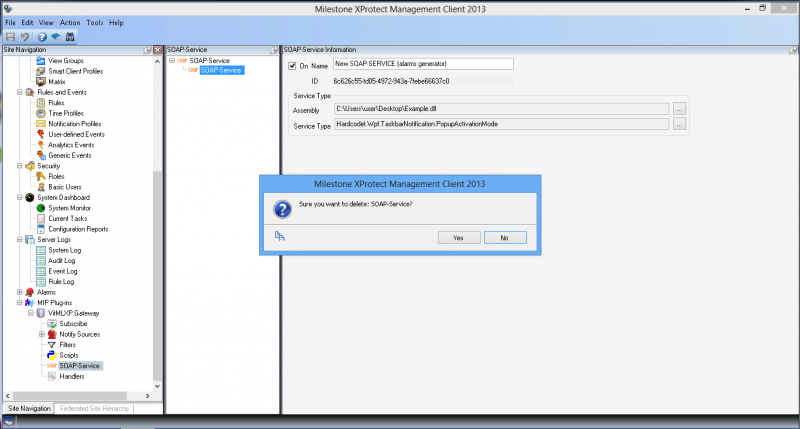This screenshot has height=429, width=800.
Task: Click the Analytics Events icon
Action: (x=41, y=145)
